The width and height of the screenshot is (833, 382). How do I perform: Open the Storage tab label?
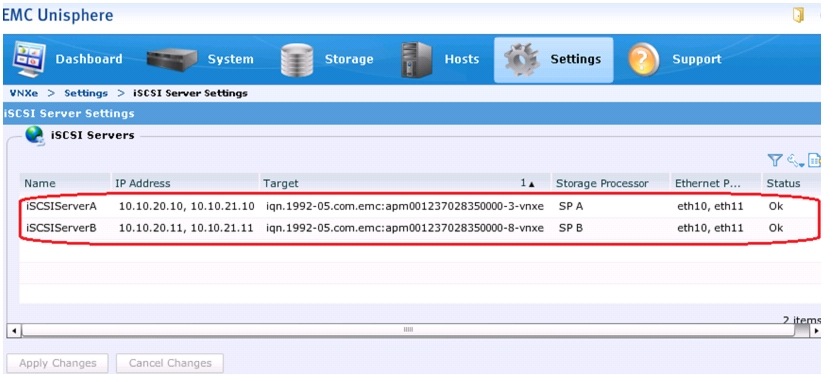pos(349,59)
